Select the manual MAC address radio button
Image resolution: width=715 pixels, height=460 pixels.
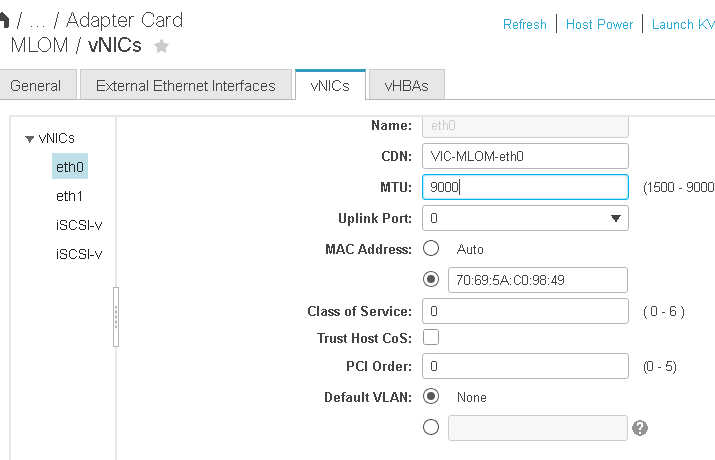pos(431,280)
